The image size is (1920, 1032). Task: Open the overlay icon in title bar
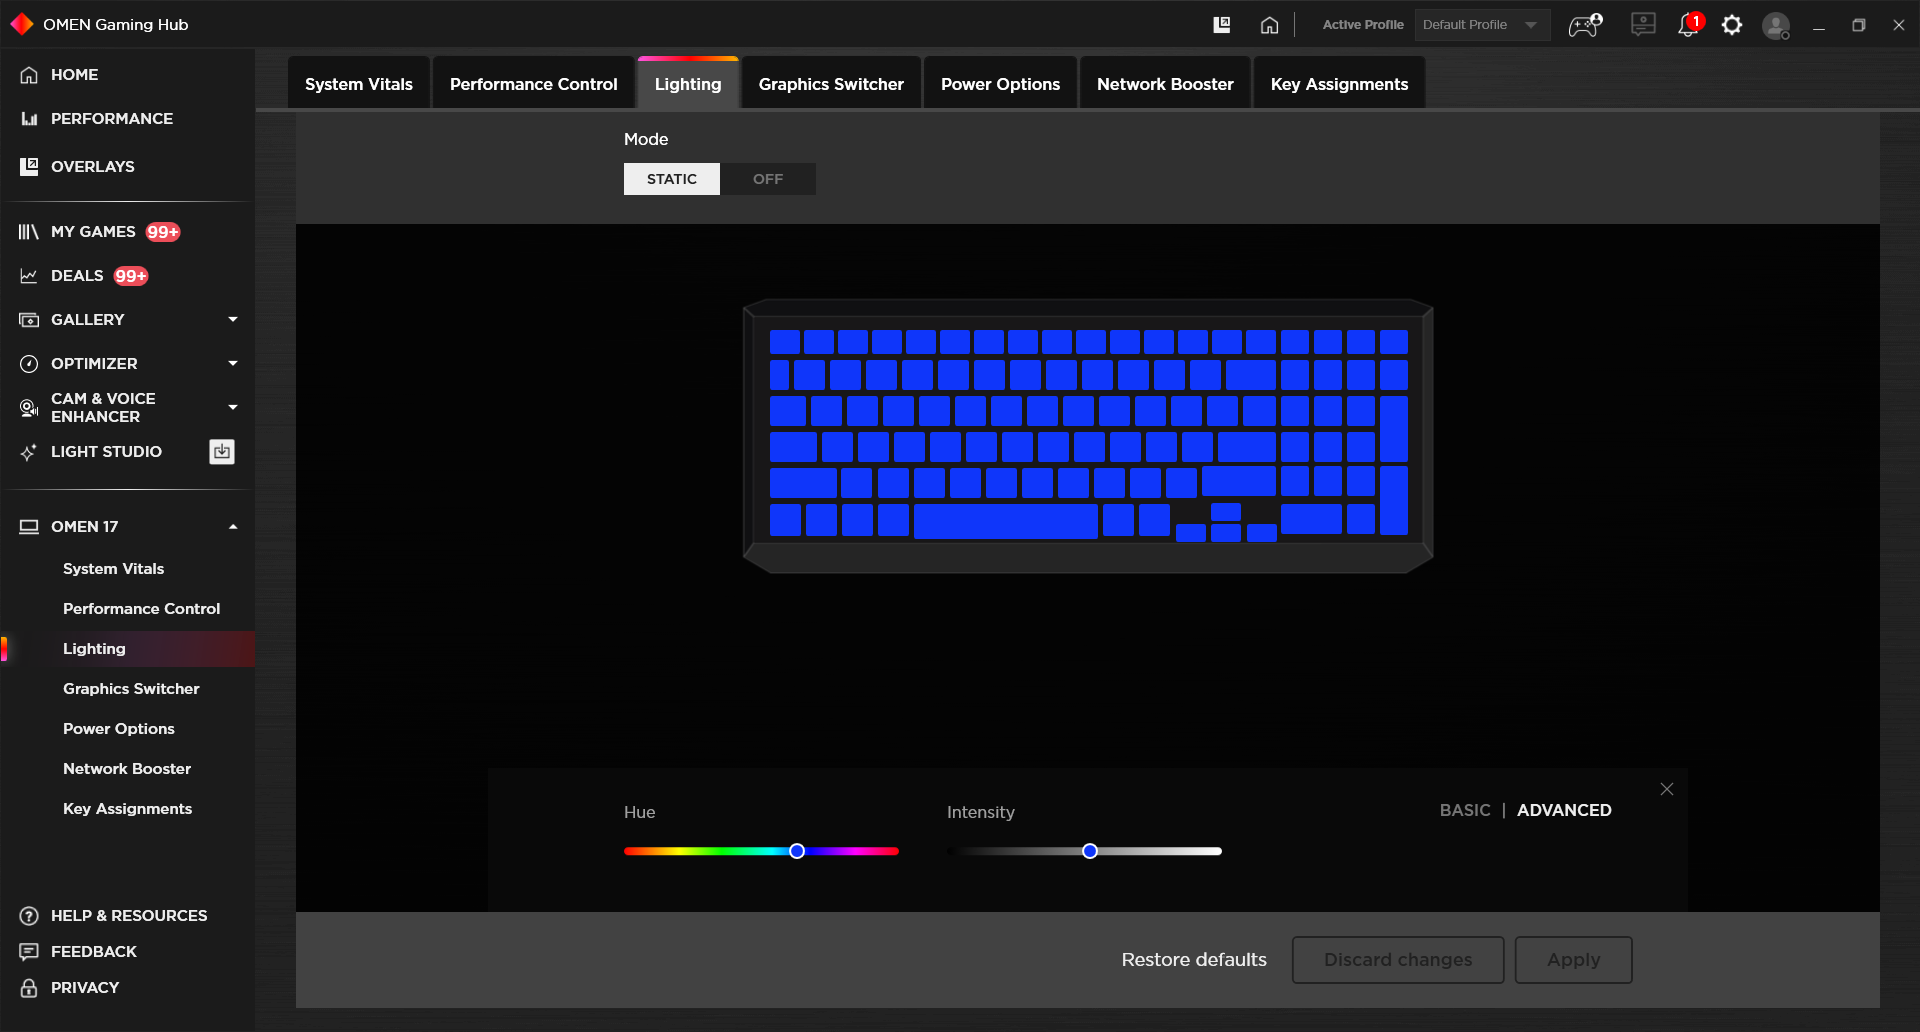pos(1221,25)
